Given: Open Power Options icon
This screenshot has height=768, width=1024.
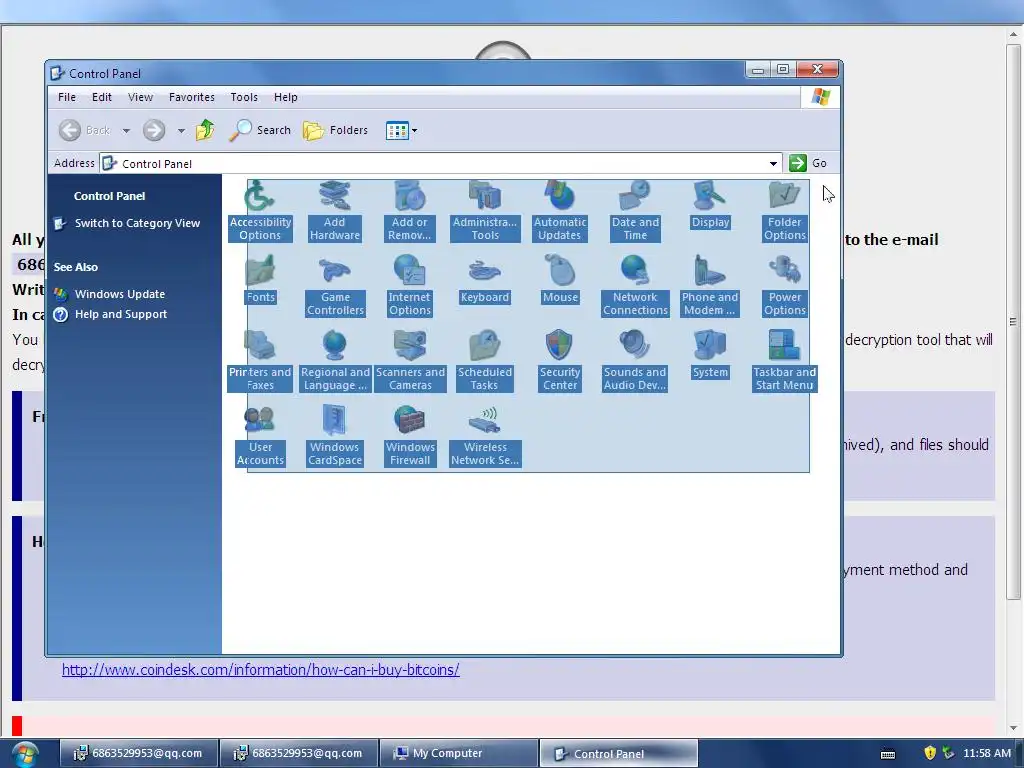Looking at the screenshot, I should tap(784, 285).
